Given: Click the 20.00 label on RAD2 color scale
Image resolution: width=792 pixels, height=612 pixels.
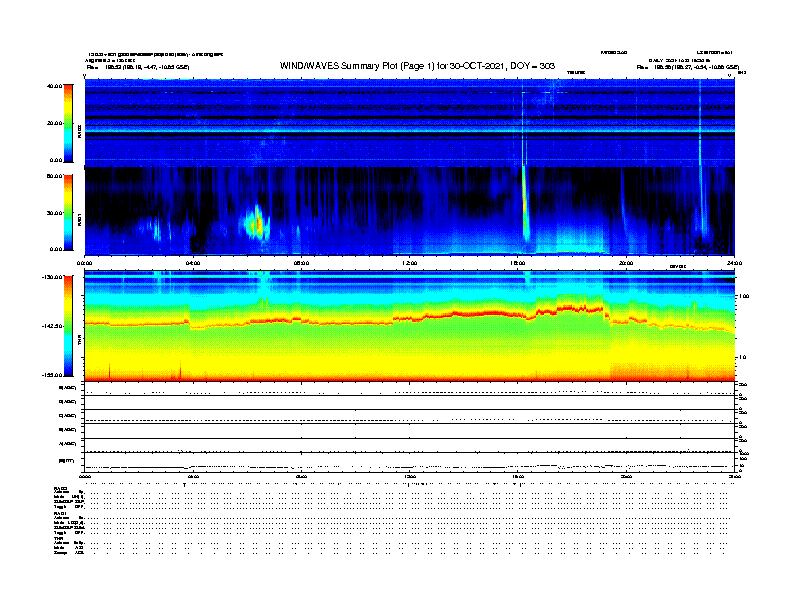Looking at the screenshot, I should click(54, 123).
